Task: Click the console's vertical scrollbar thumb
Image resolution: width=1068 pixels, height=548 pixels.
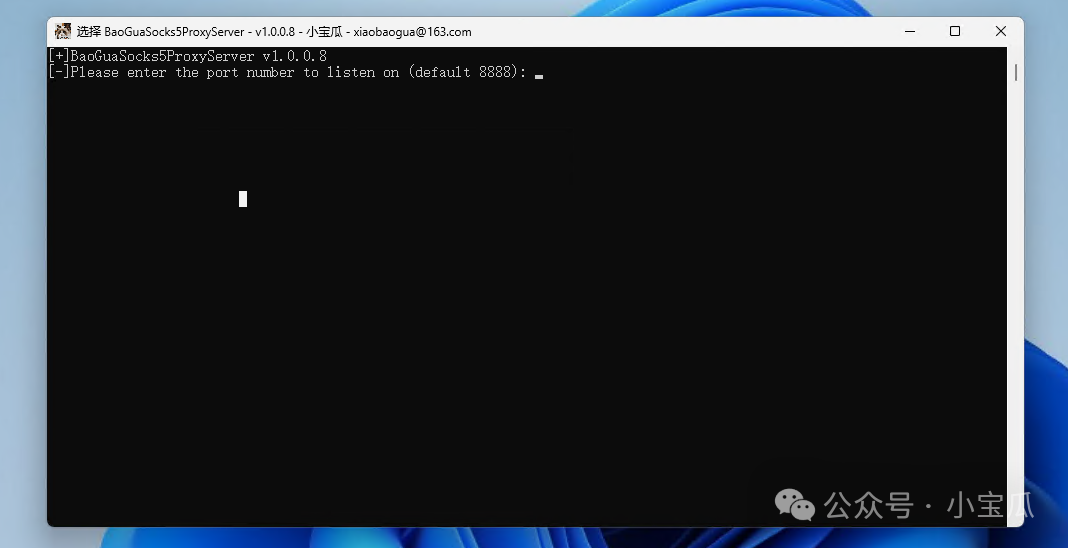Action: [x=1016, y=72]
